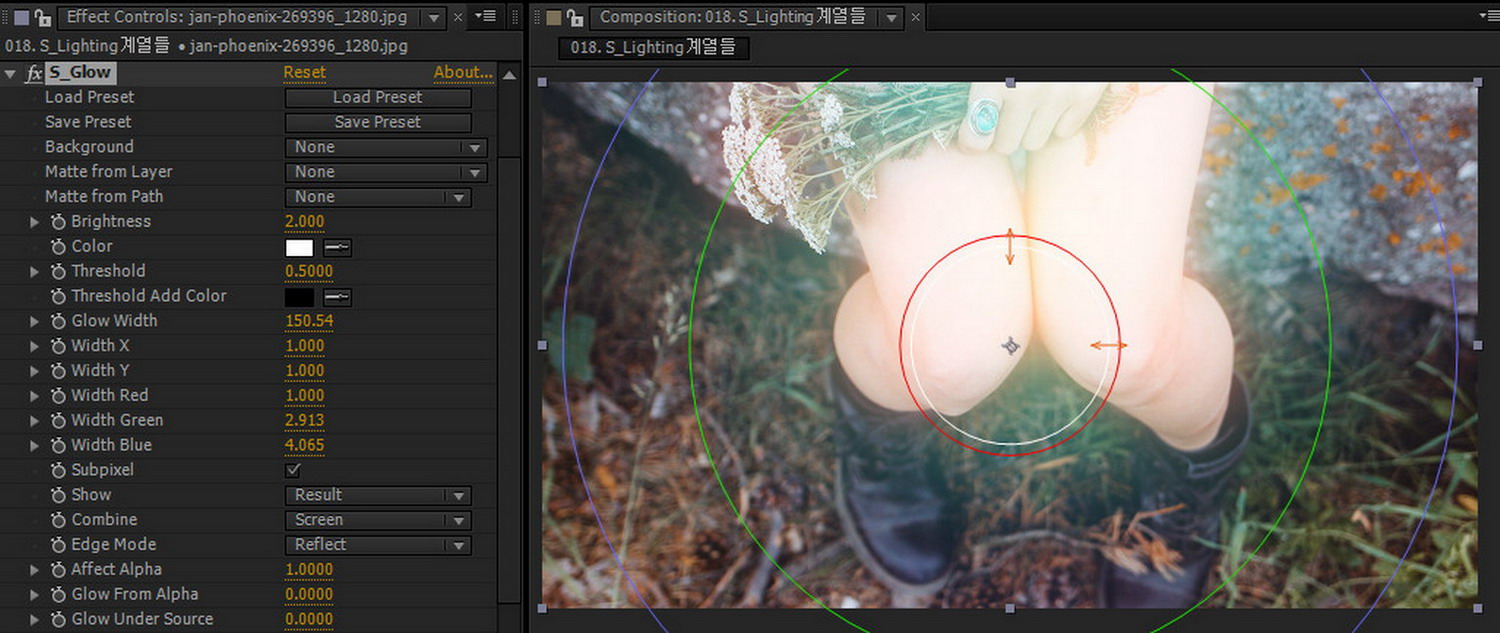Open the Combine dropdown set to Screen

(378, 520)
